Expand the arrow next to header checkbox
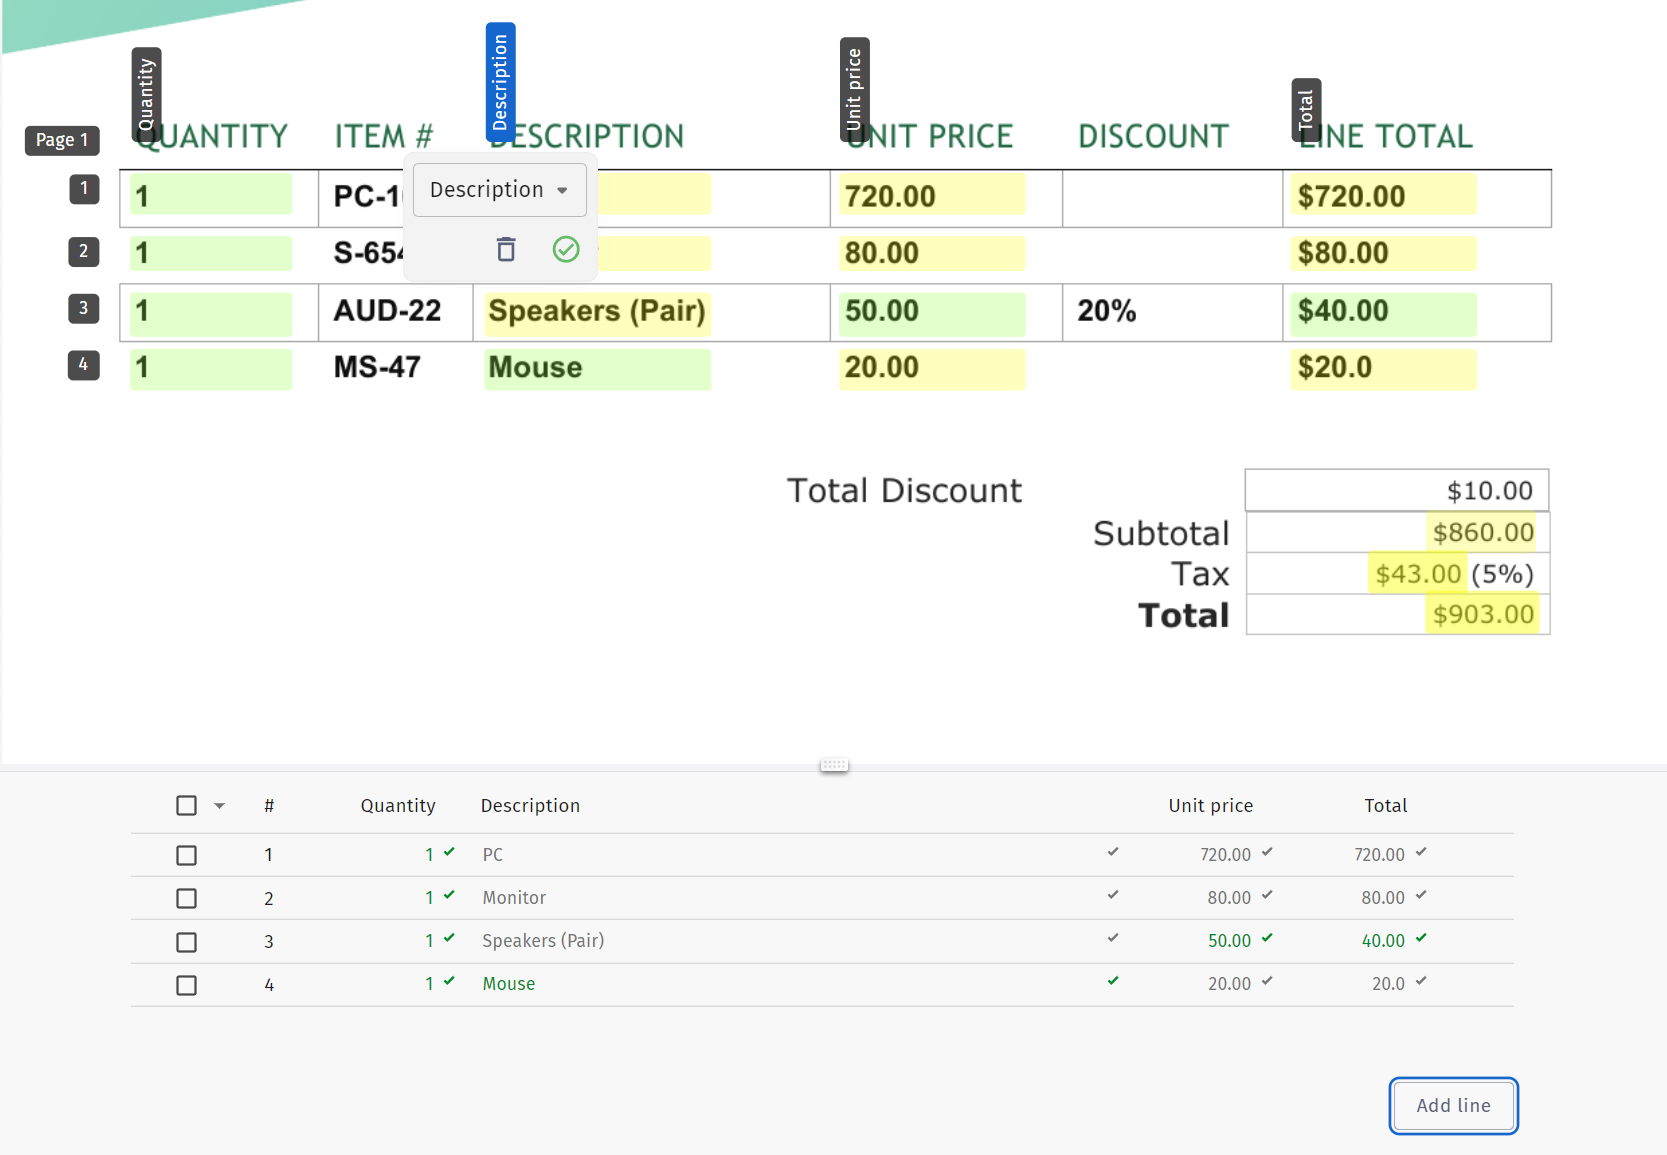1667x1155 pixels. coord(219,806)
